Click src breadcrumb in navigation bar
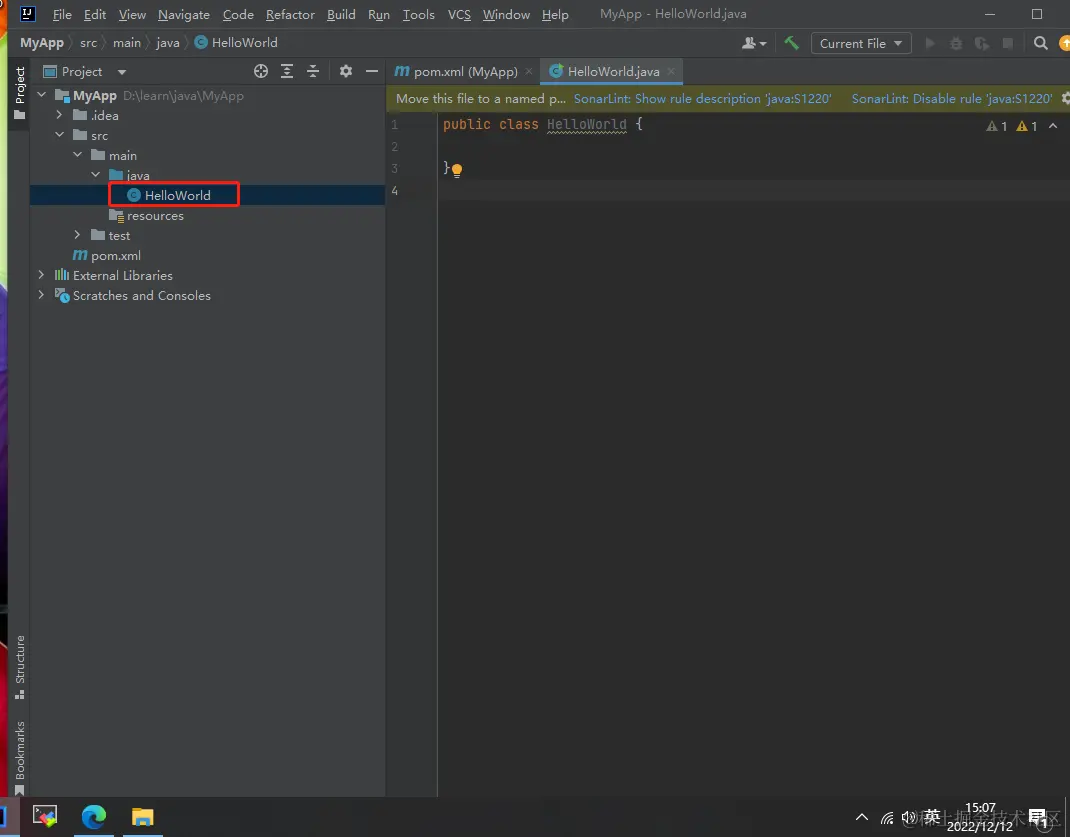Image resolution: width=1070 pixels, height=837 pixels. (x=89, y=42)
